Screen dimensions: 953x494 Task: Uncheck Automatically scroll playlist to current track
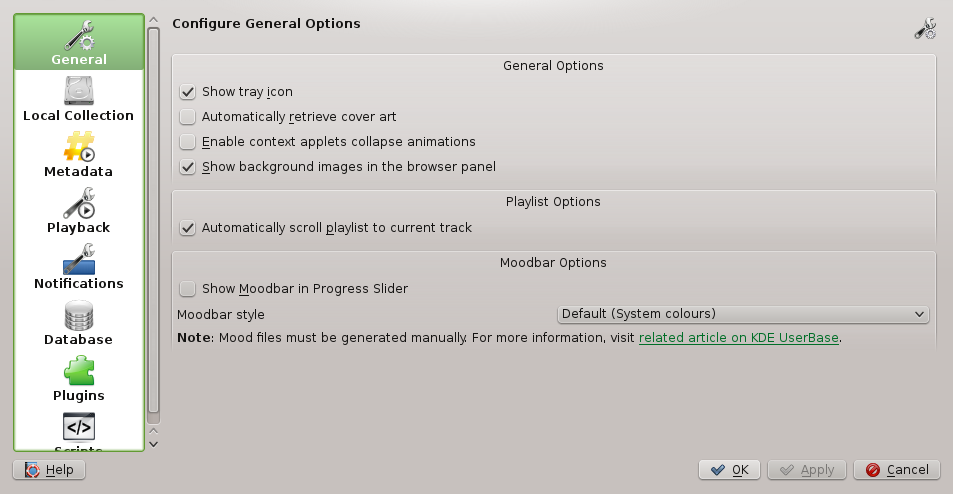pos(187,228)
